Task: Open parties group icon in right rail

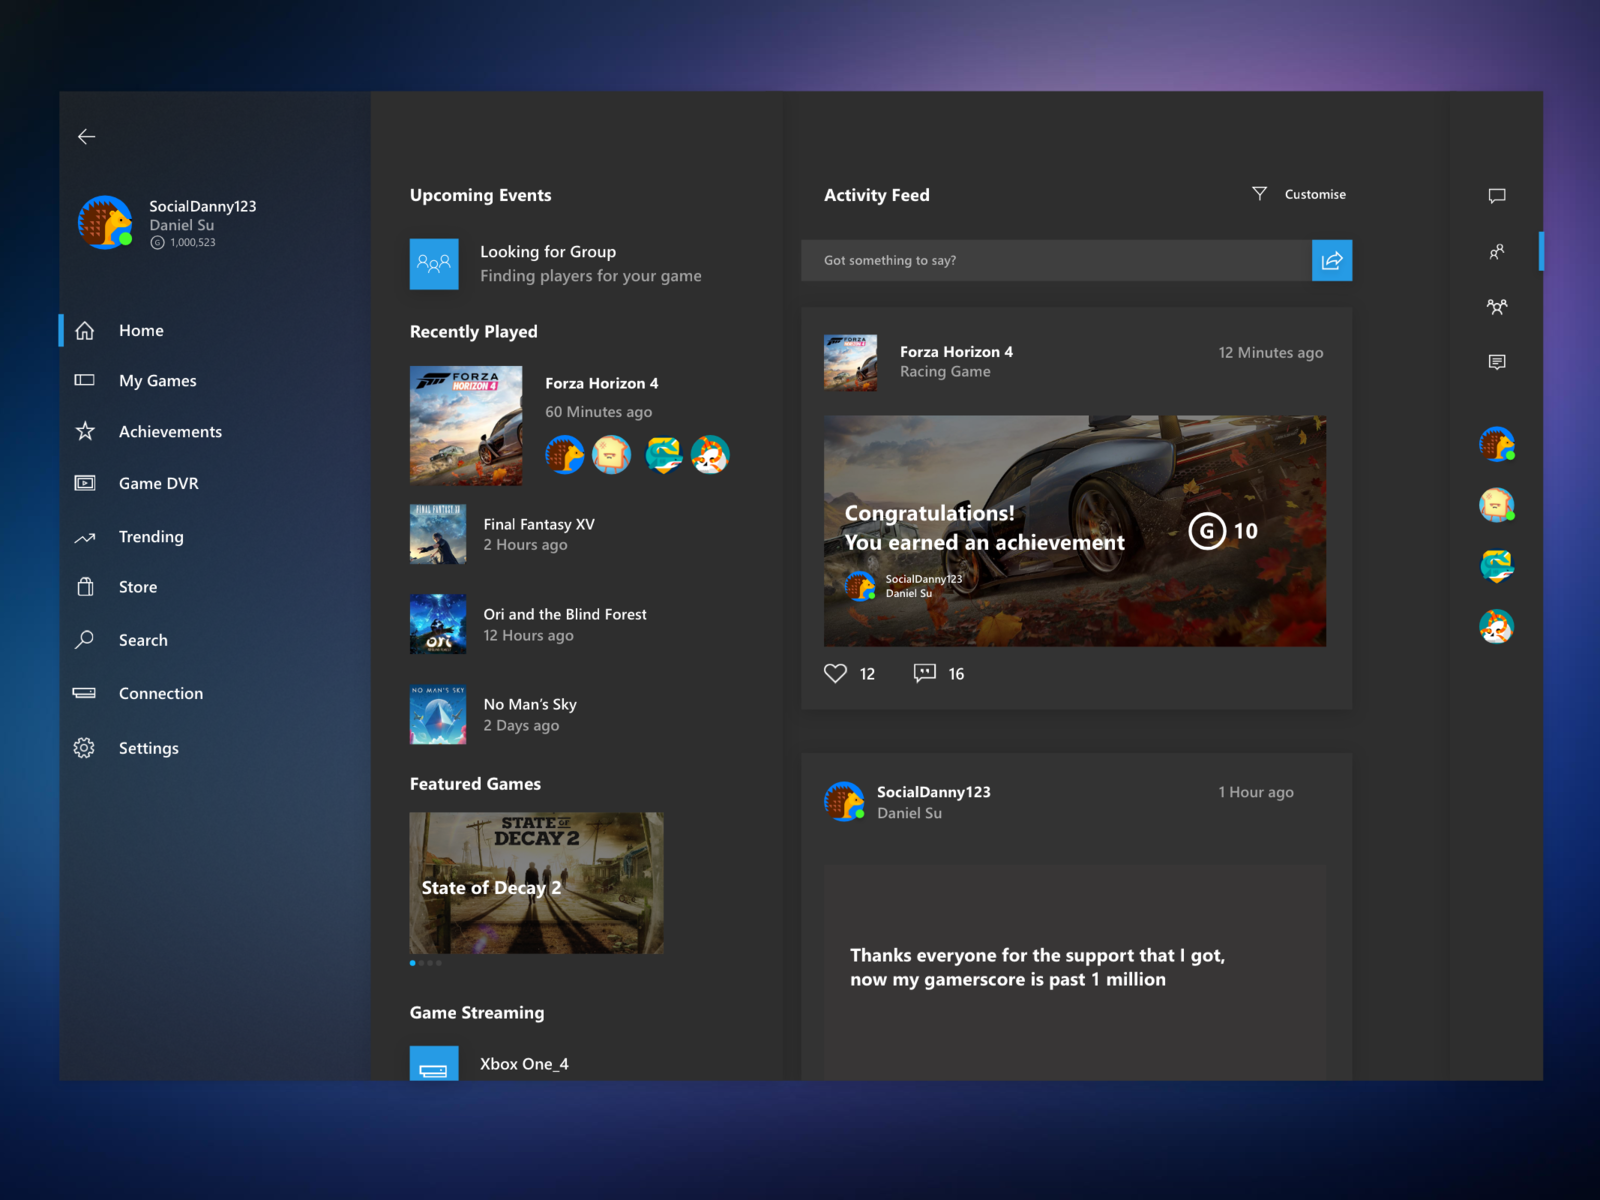Action: click(1497, 307)
